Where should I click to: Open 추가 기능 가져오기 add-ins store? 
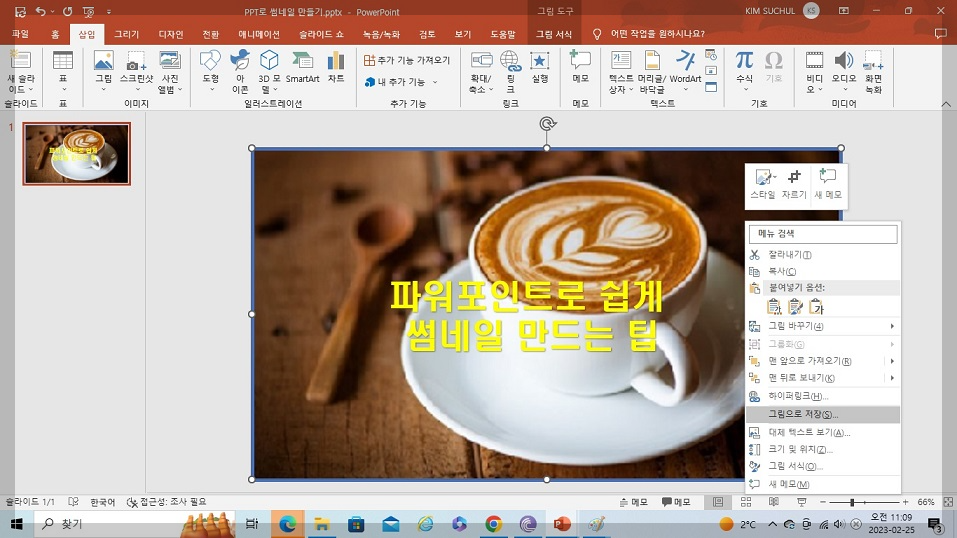pos(407,60)
